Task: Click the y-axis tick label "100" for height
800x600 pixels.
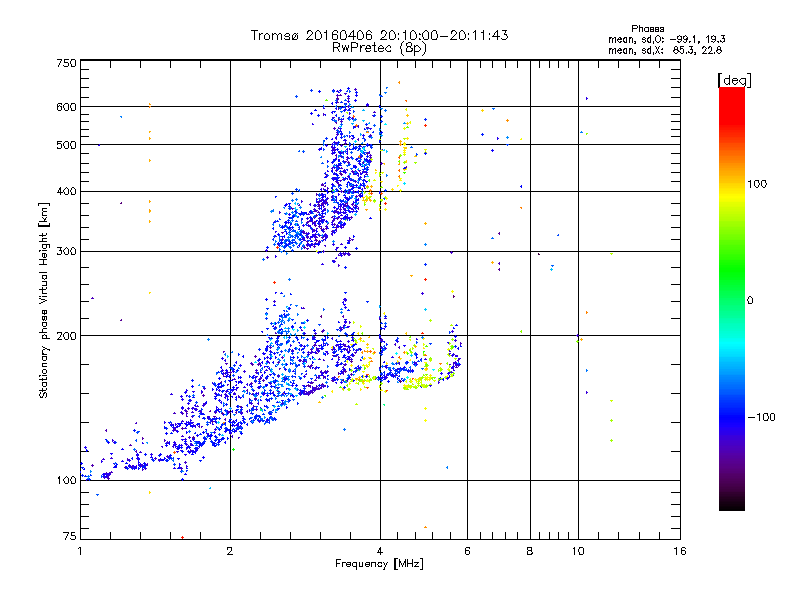Action: (x=66, y=481)
